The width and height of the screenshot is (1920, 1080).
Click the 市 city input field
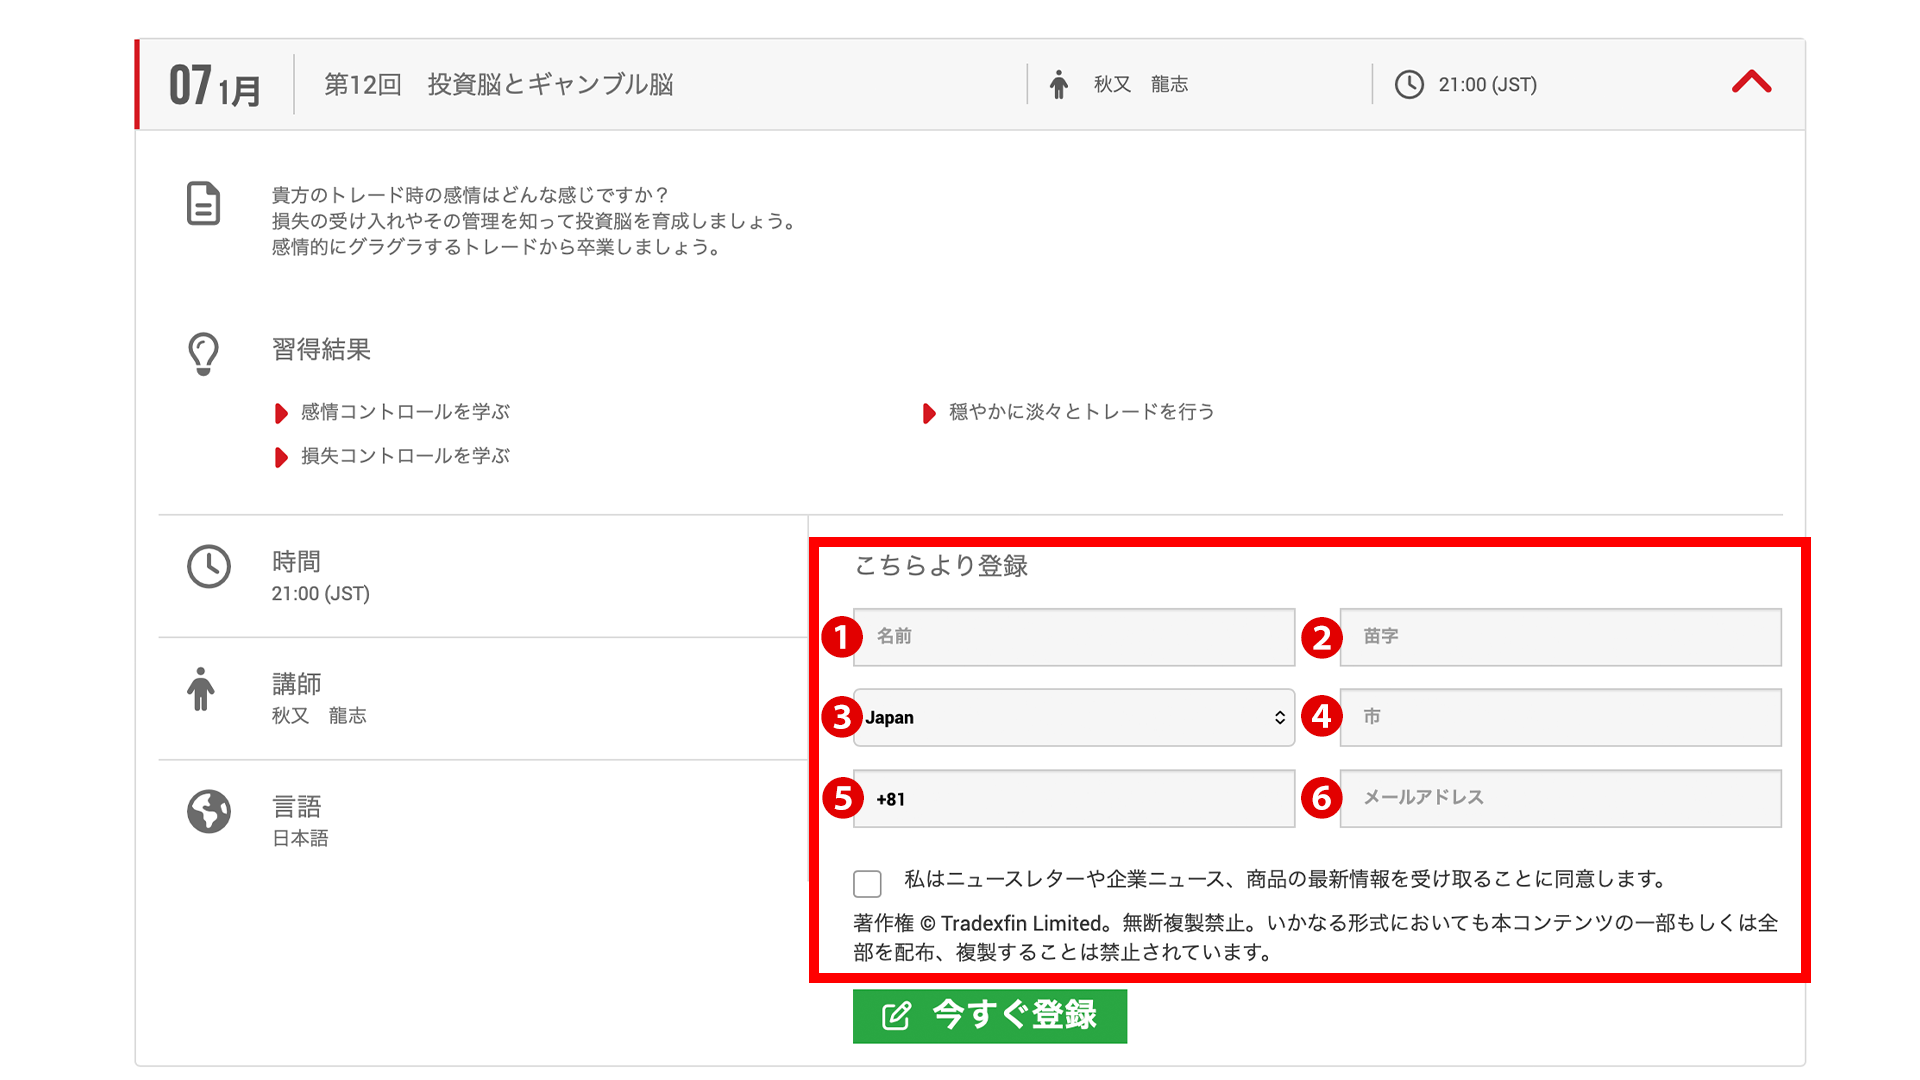(x=1560, y=717)
